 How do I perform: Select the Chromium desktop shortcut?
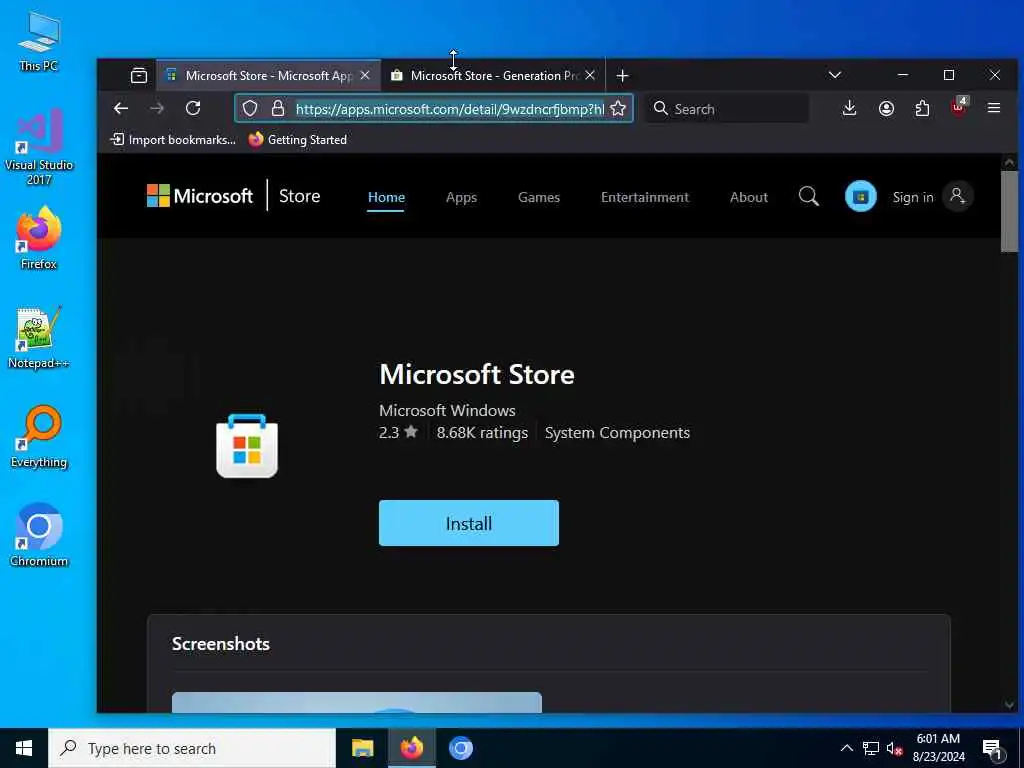click(x=39, y=536)
